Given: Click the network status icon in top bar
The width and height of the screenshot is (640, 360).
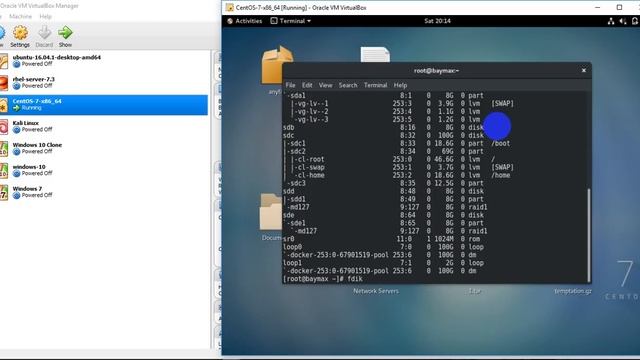Looking at the screenshot, I should click(x=611, y=21).
